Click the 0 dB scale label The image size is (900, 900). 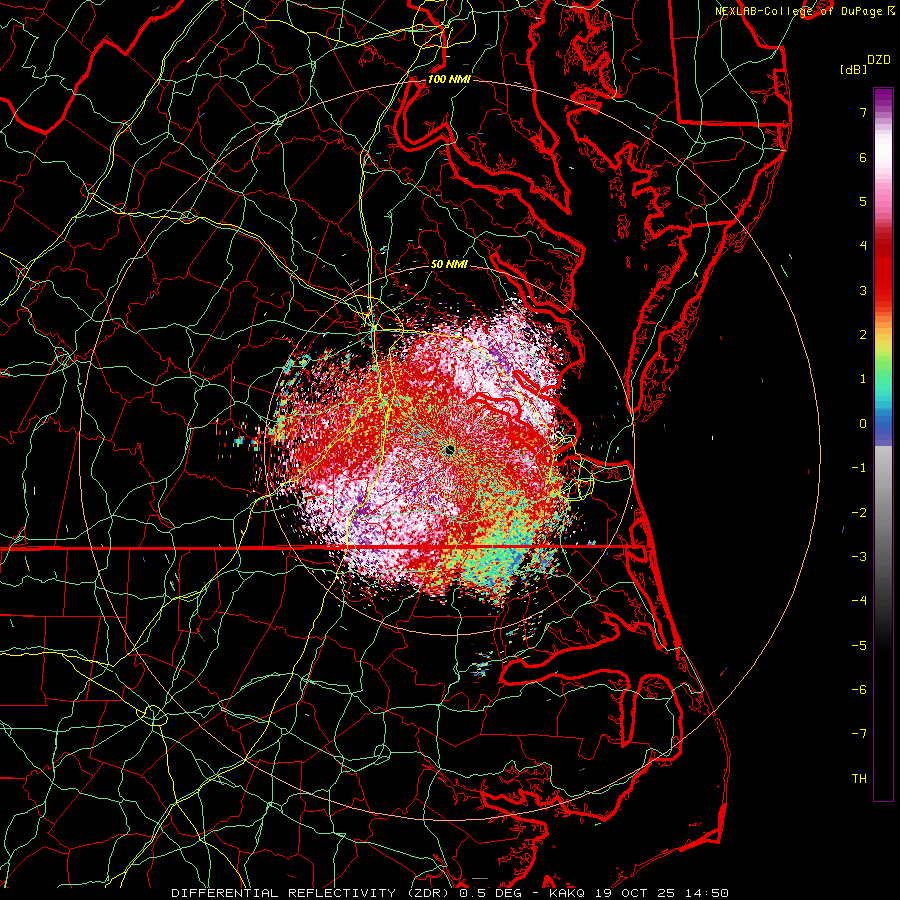tap(863, 424)
